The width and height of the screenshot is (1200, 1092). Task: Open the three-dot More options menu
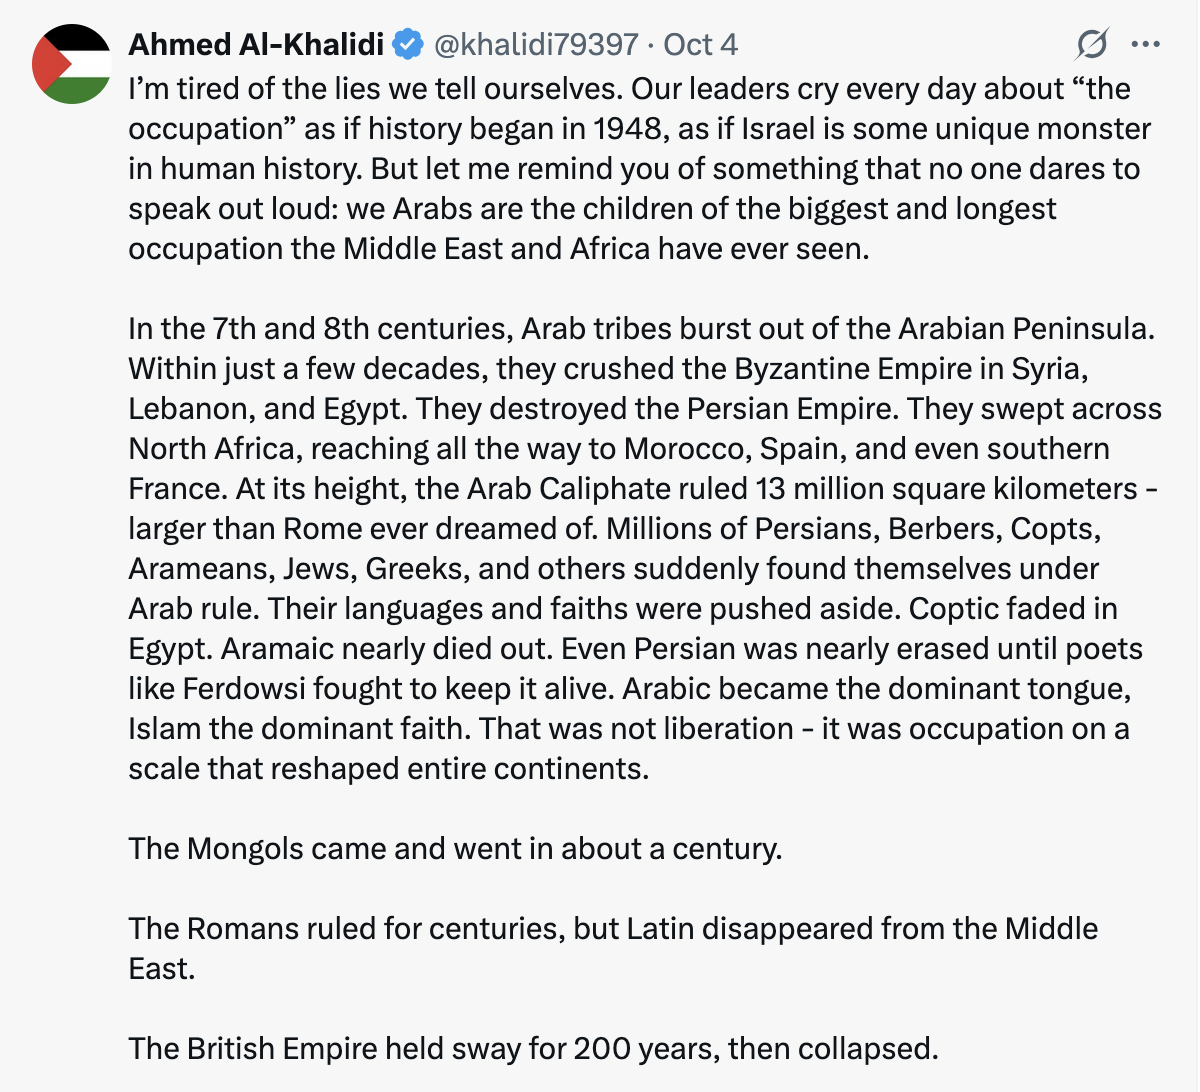pyautogui.click(x=1145, y=44)
